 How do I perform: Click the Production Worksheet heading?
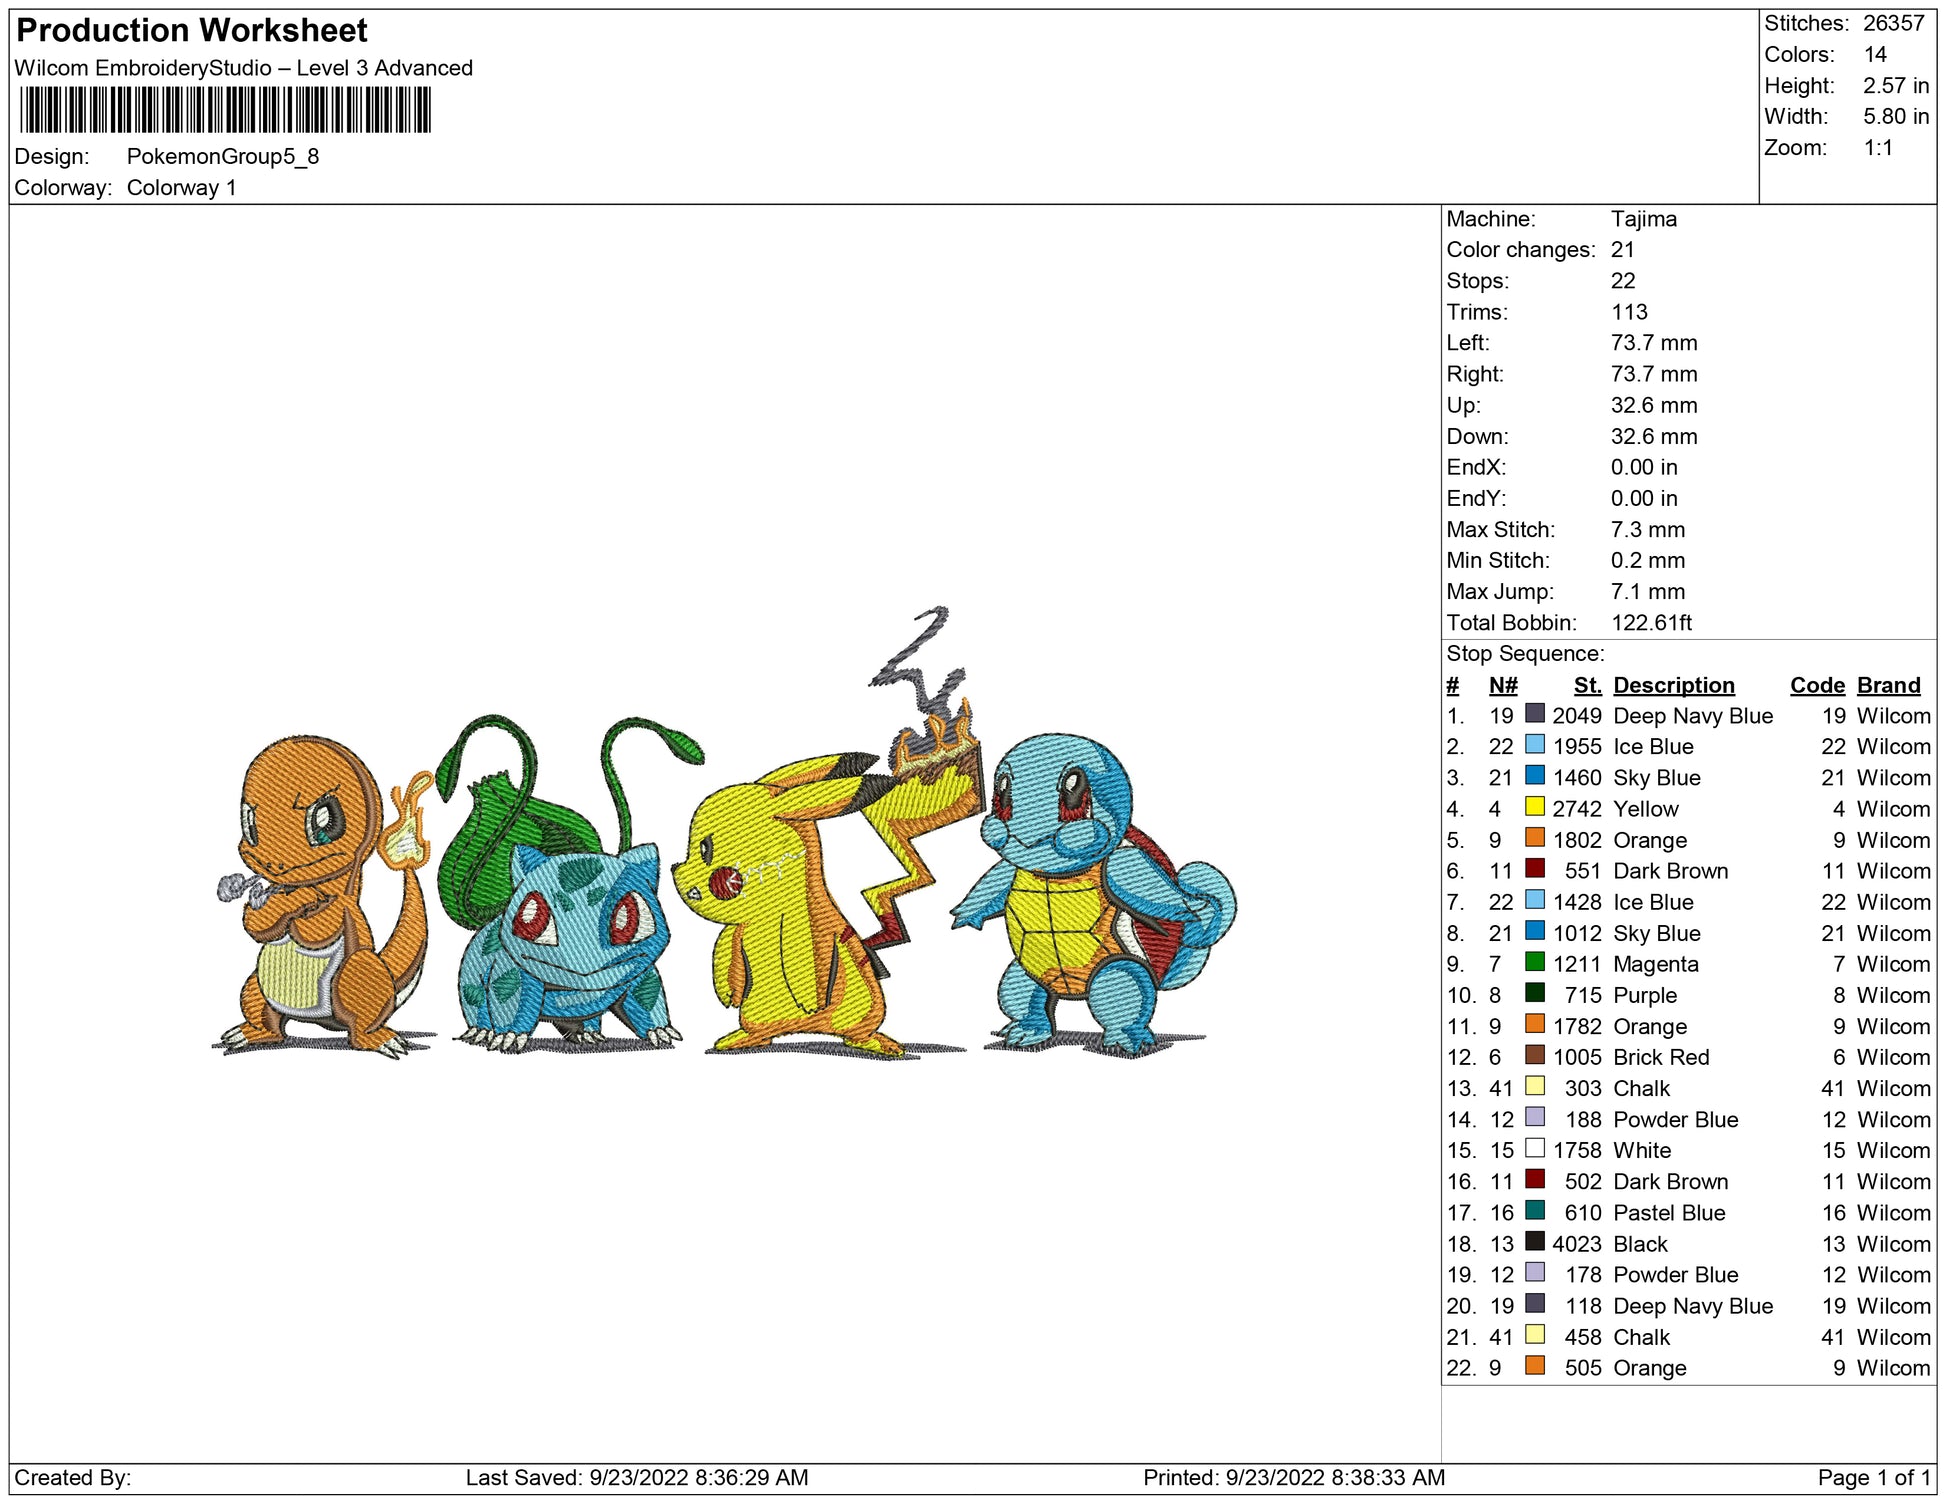[192, 30]
